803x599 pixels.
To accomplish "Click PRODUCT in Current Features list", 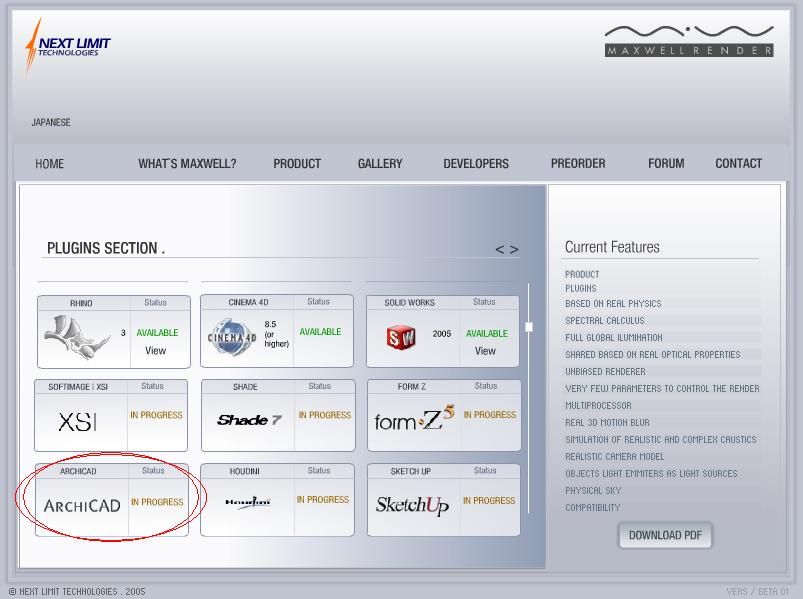I will pos(582,274).
